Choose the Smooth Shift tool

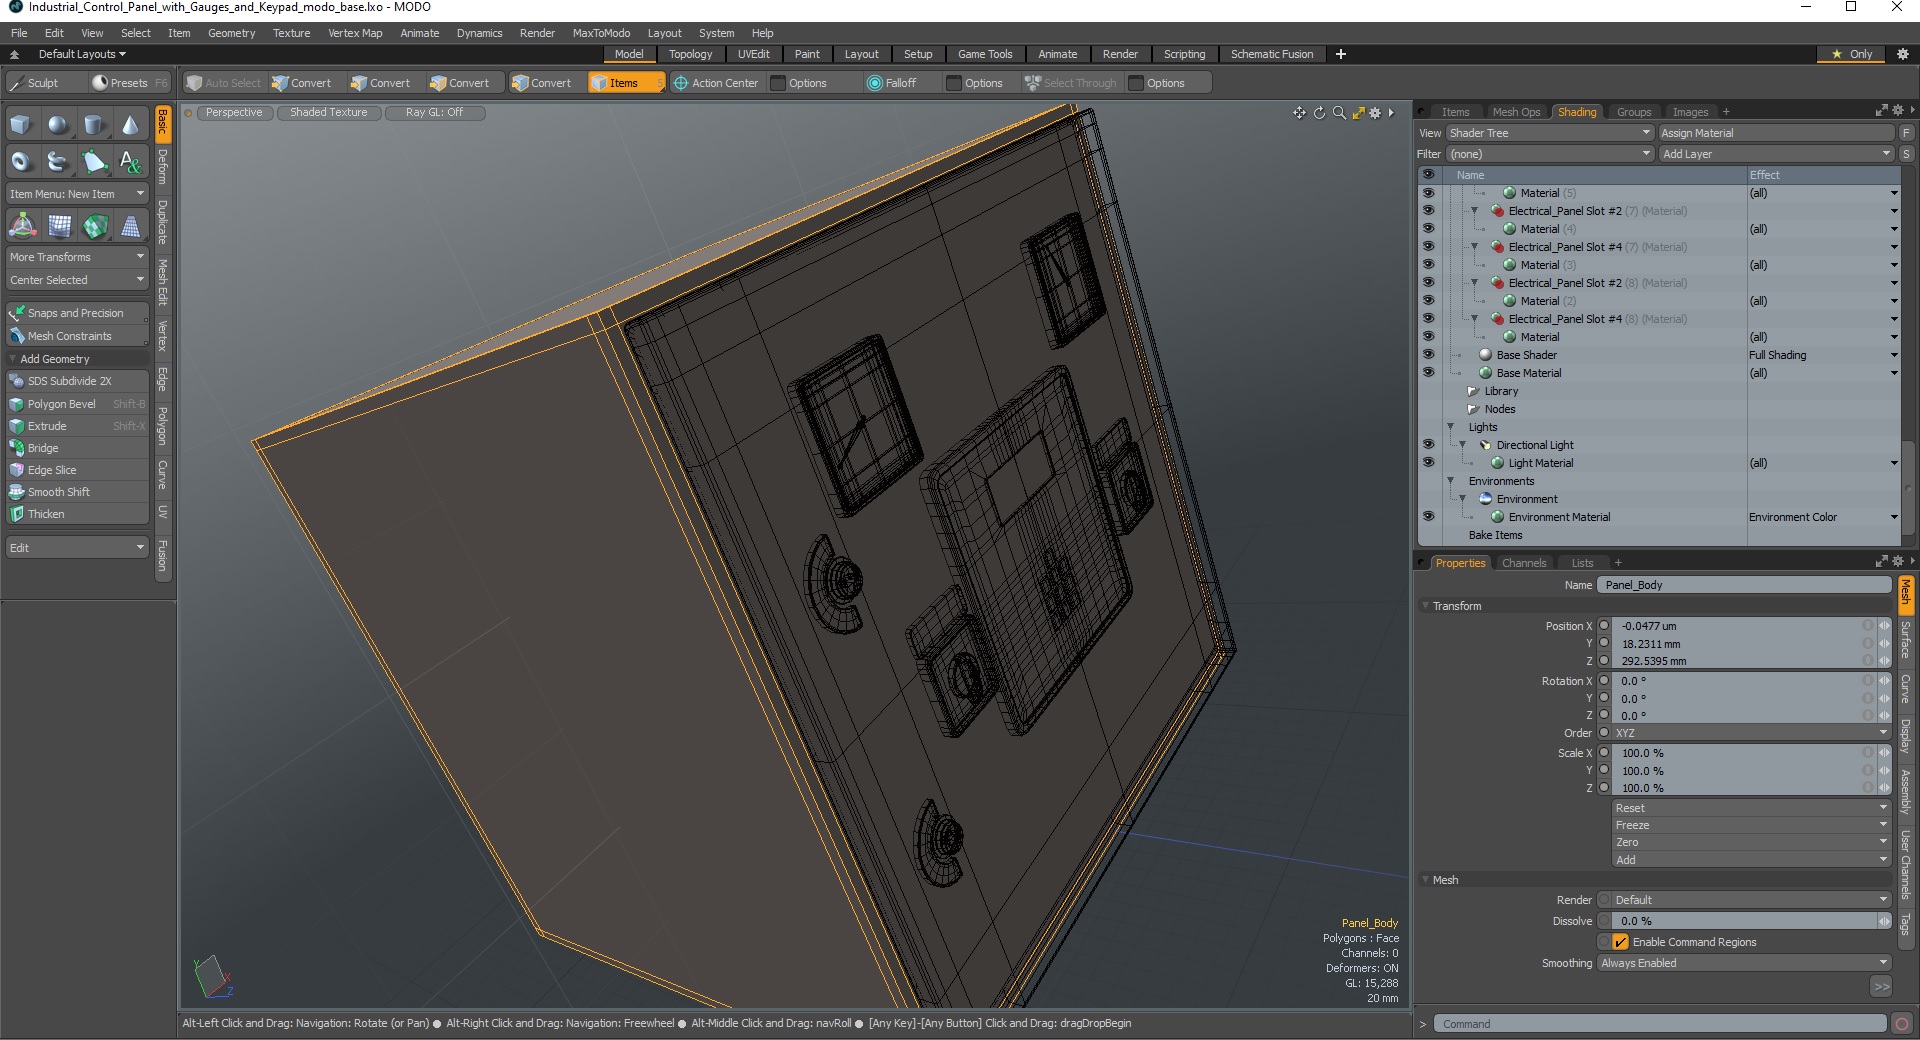(77, 492)
